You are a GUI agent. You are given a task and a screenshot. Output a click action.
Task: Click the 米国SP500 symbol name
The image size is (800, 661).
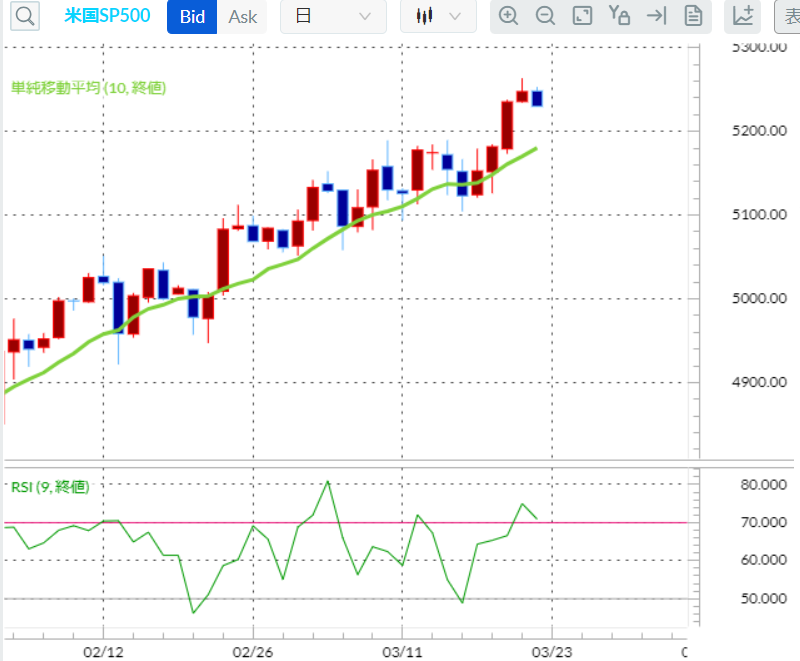pos(106,16)
